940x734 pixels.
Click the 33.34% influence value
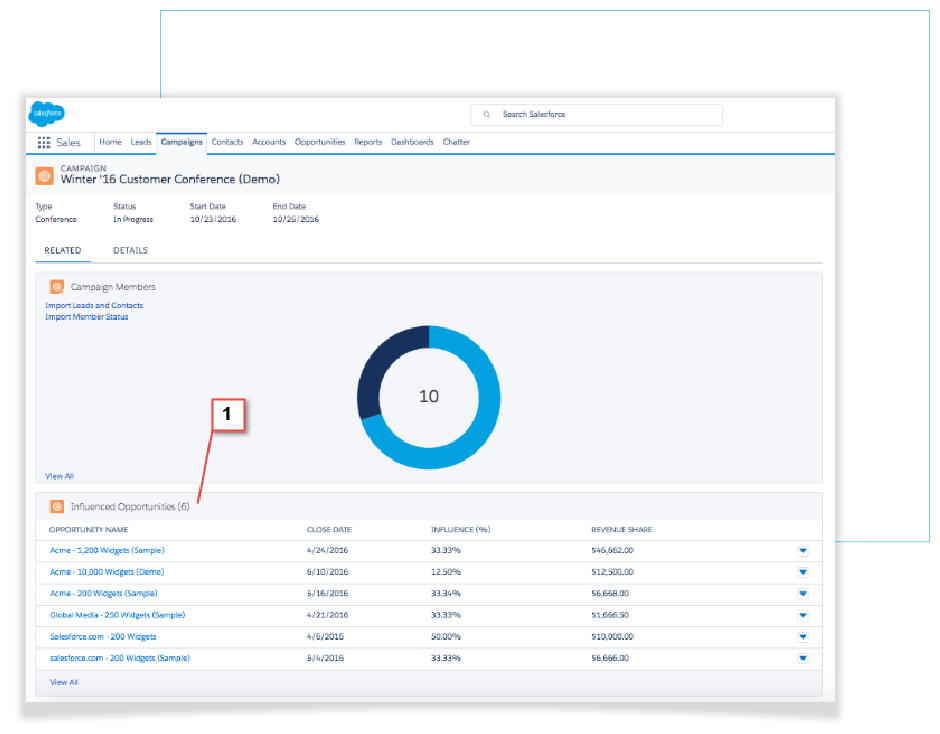click(x=446, y=594)
